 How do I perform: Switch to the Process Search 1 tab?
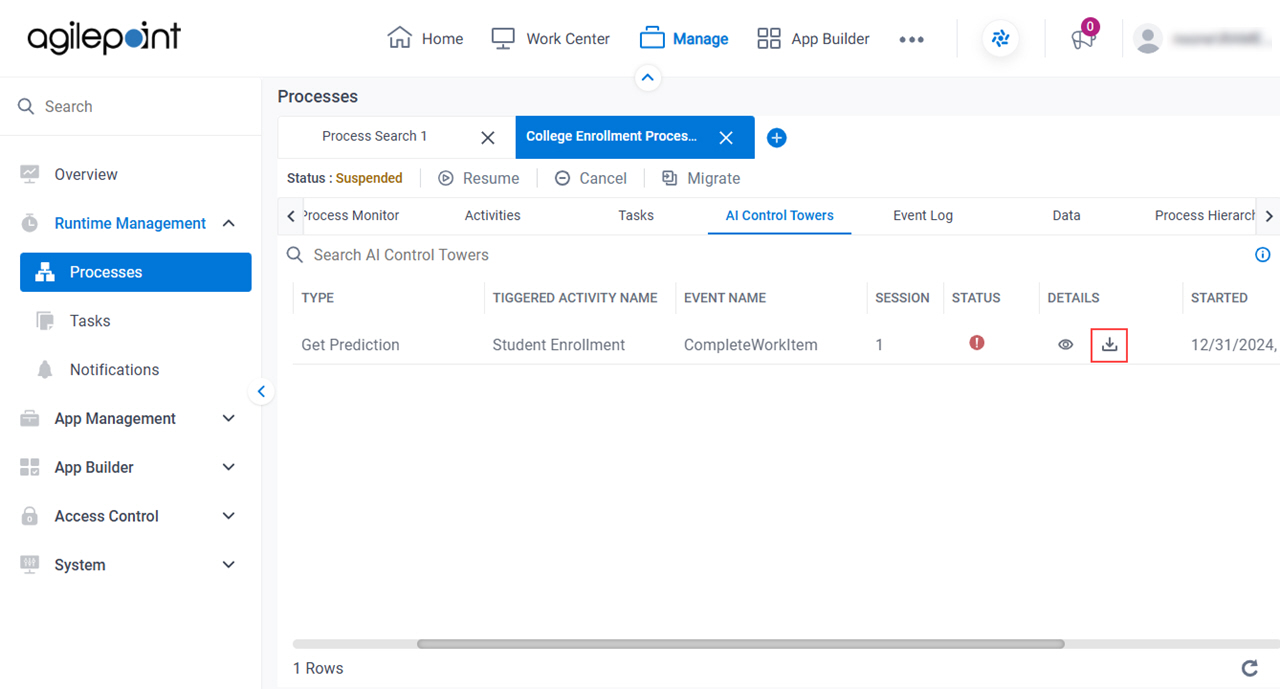[375, 136]
